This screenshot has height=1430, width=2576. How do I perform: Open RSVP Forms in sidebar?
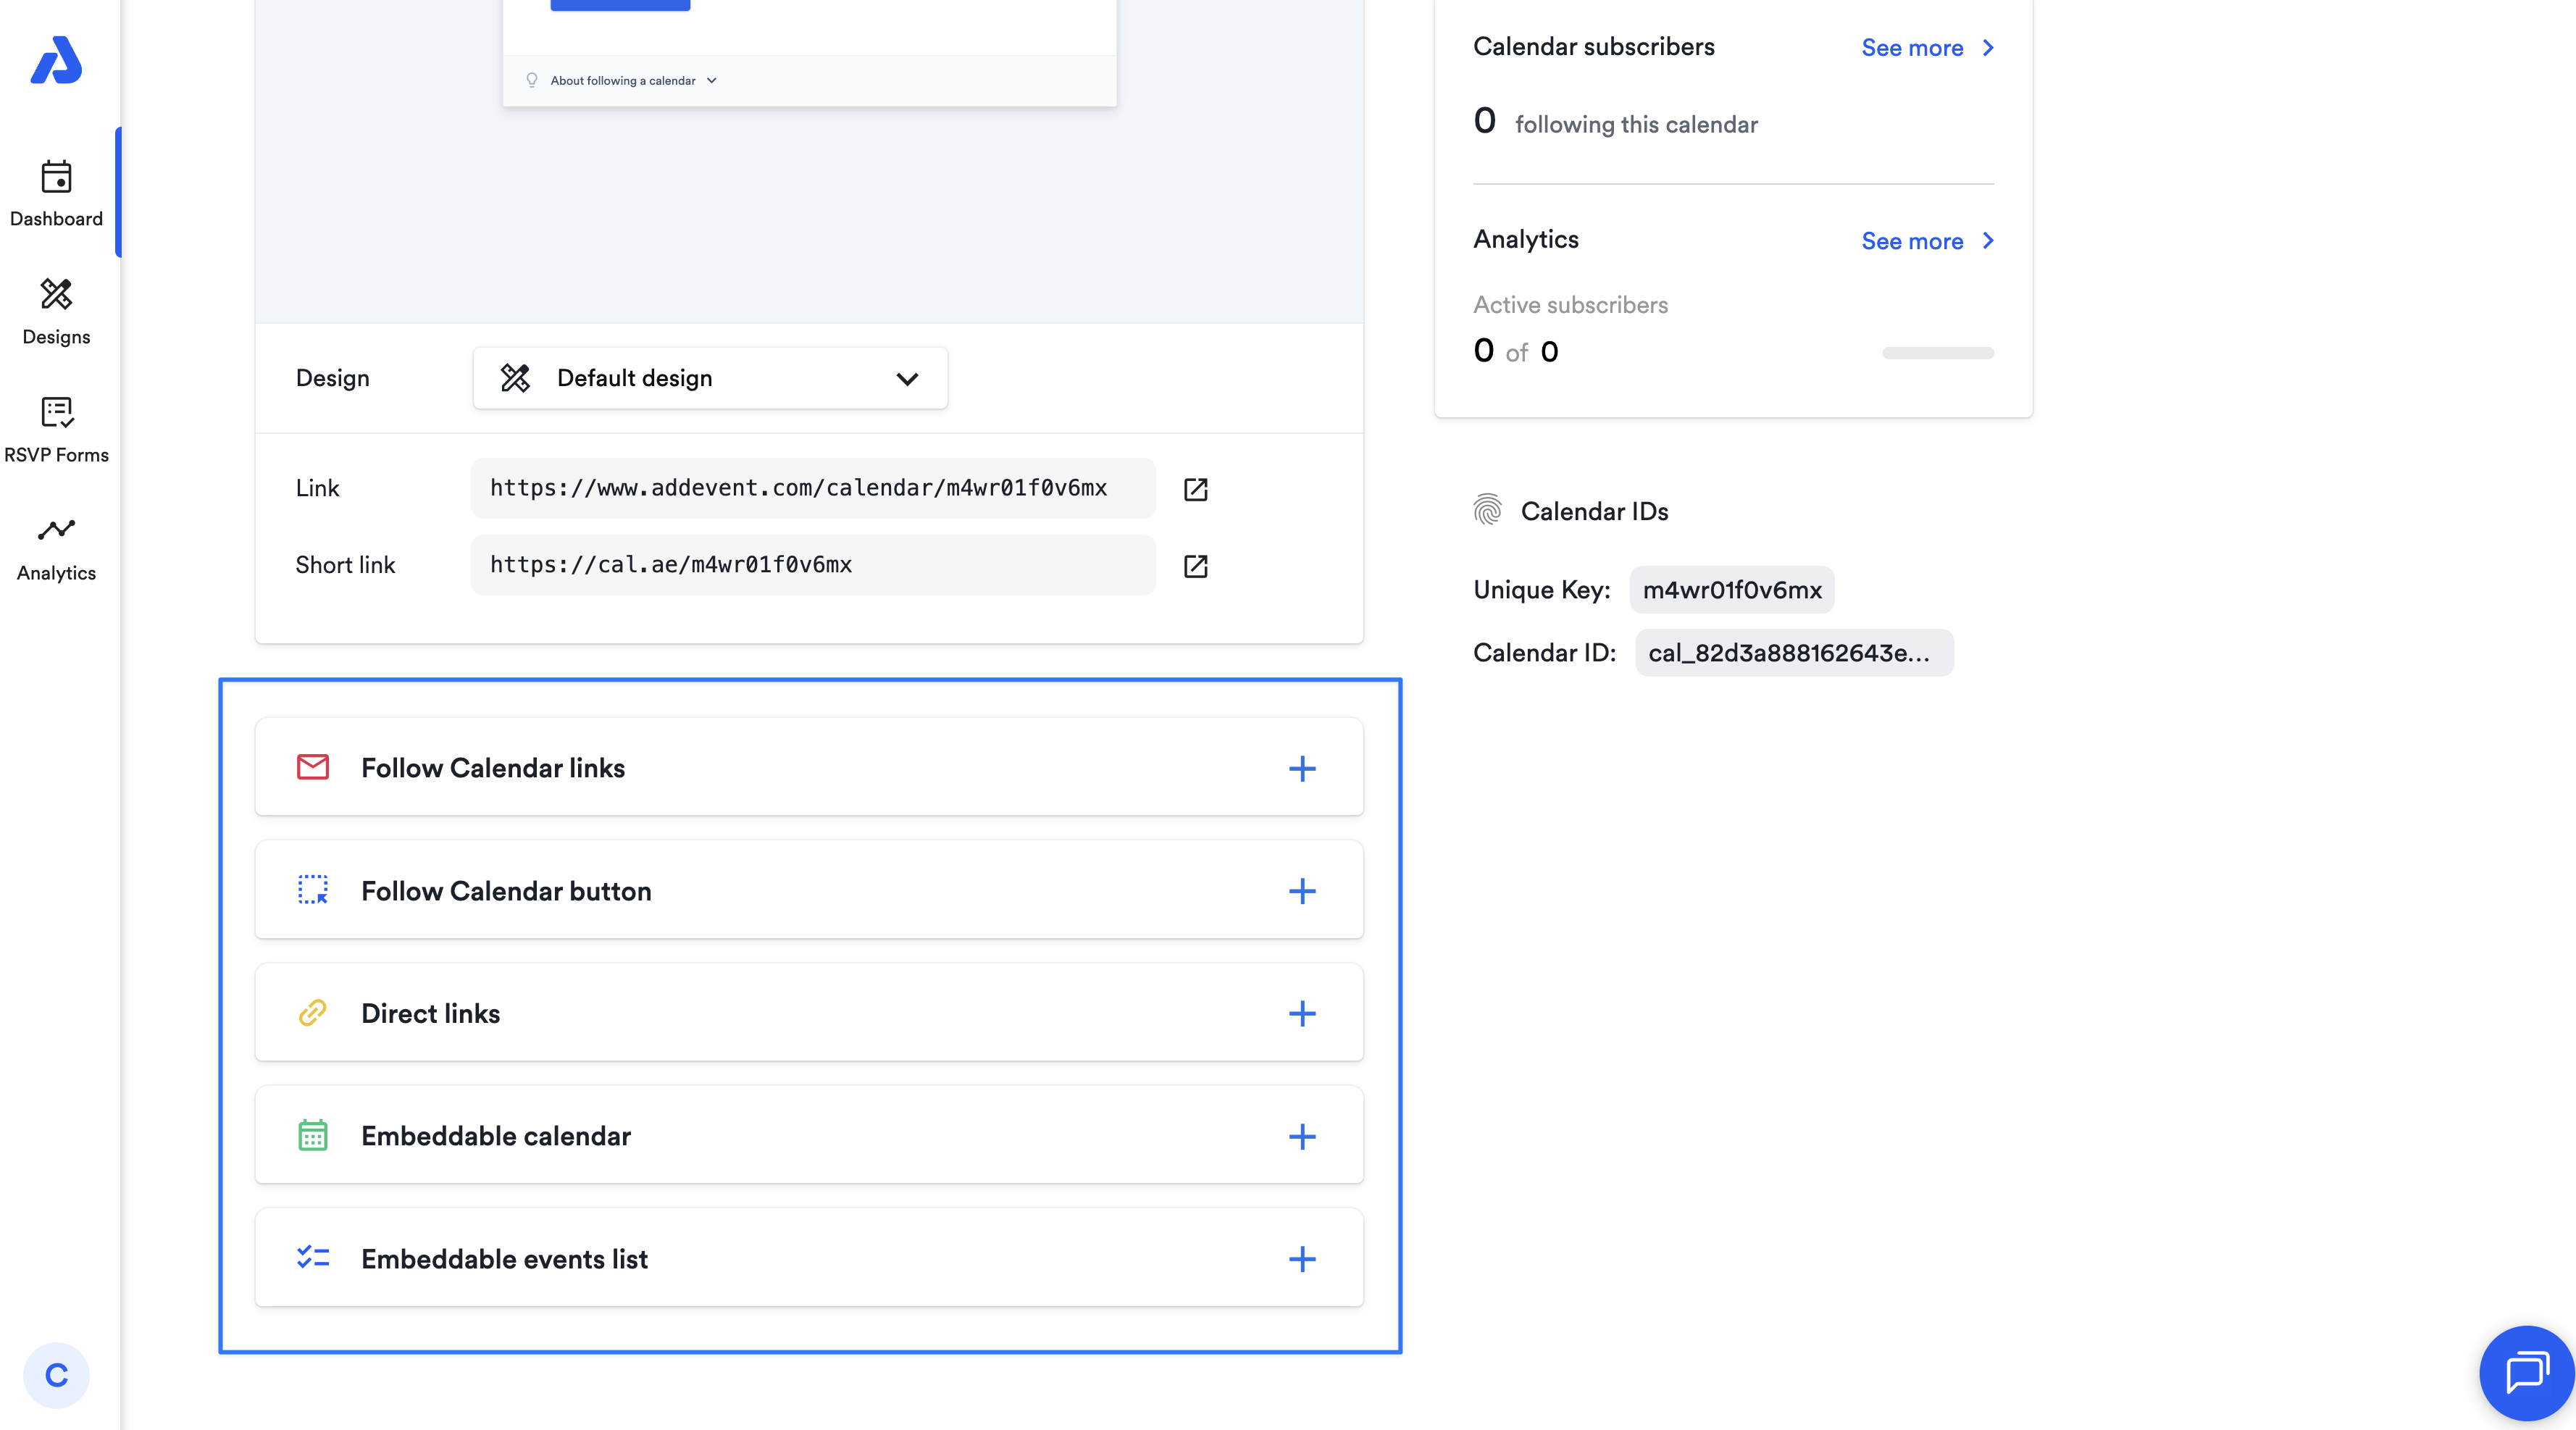(56, 429)
